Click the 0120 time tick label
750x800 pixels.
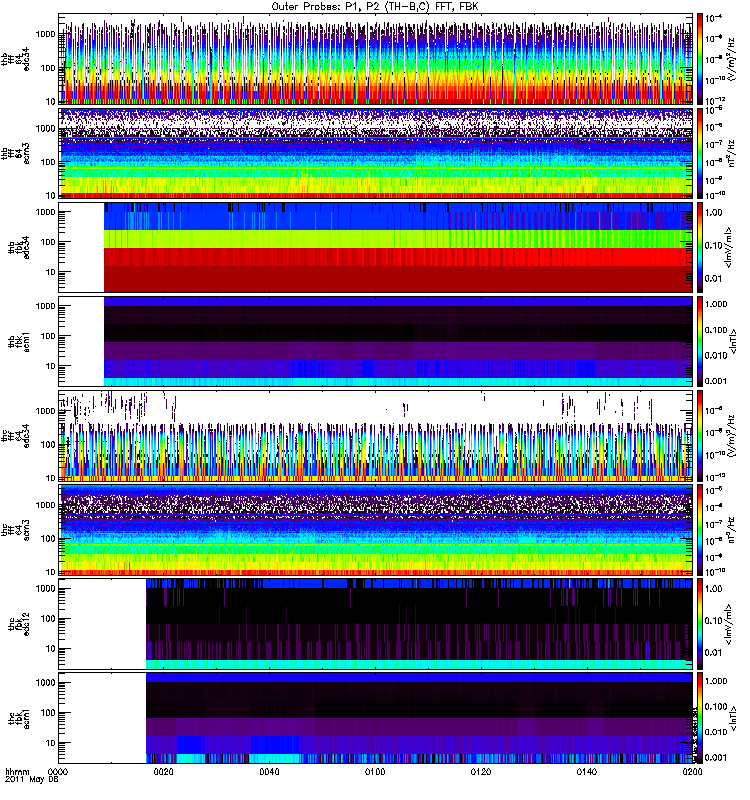click(481, 772)
